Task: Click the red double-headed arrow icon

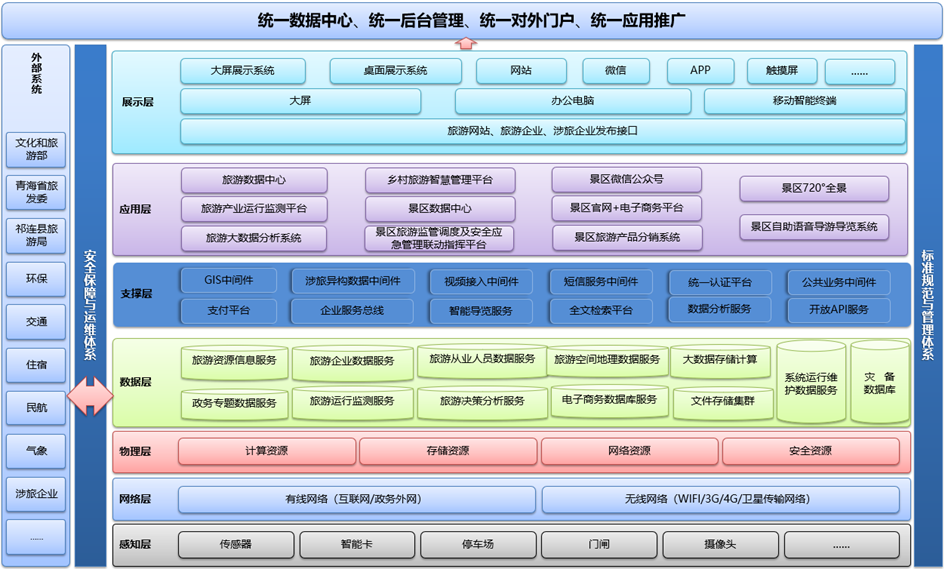Action: 90,396
